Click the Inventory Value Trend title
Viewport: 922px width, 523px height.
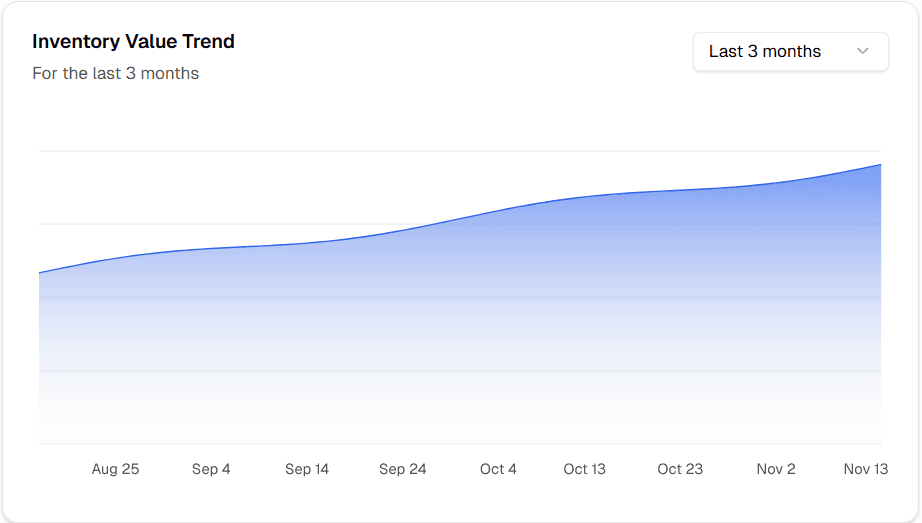coord(133,42)
